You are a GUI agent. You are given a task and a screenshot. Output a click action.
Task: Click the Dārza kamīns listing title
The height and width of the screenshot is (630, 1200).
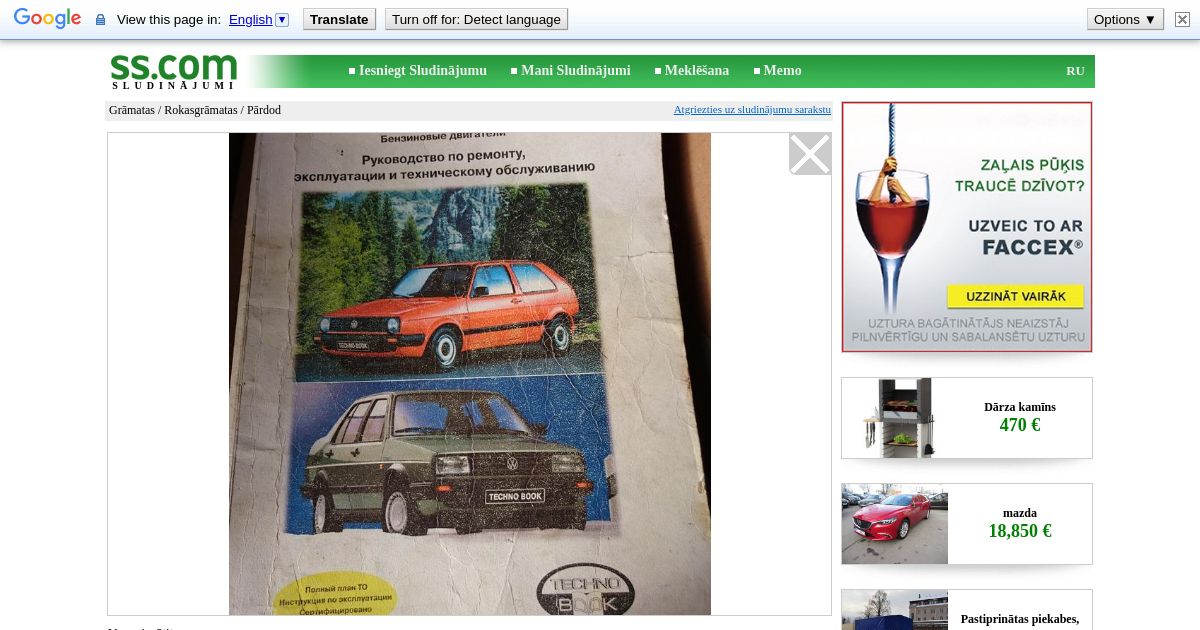(1020, 407)
